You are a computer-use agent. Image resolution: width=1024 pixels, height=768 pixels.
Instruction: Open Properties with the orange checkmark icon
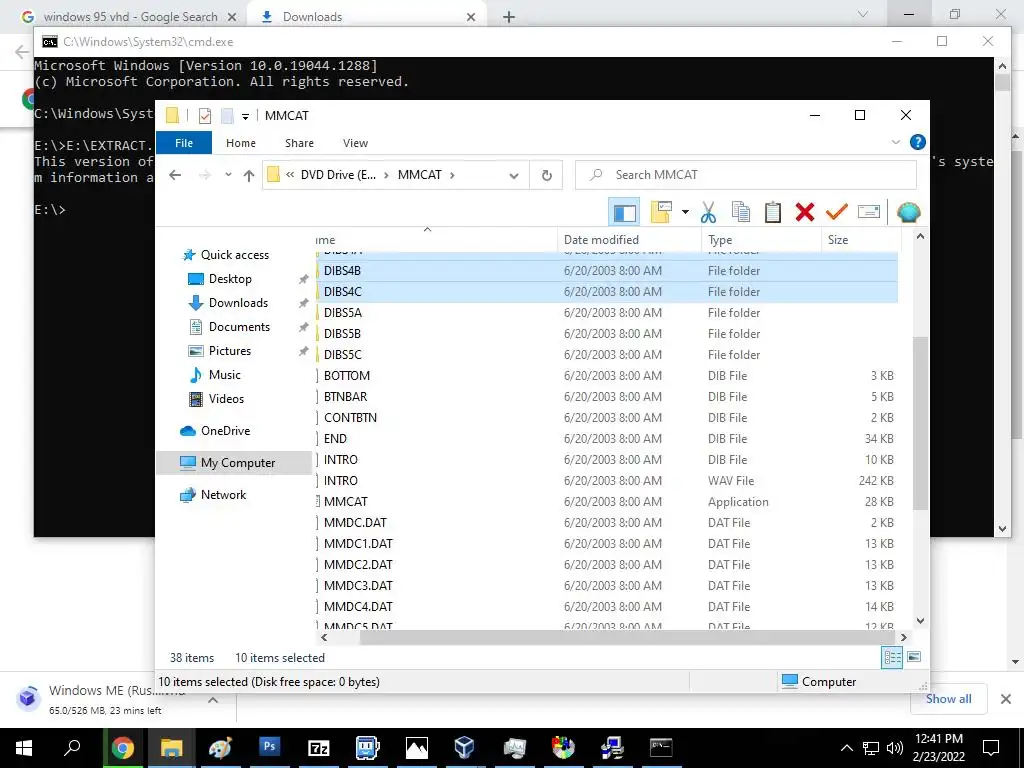[x=836, y=212]
